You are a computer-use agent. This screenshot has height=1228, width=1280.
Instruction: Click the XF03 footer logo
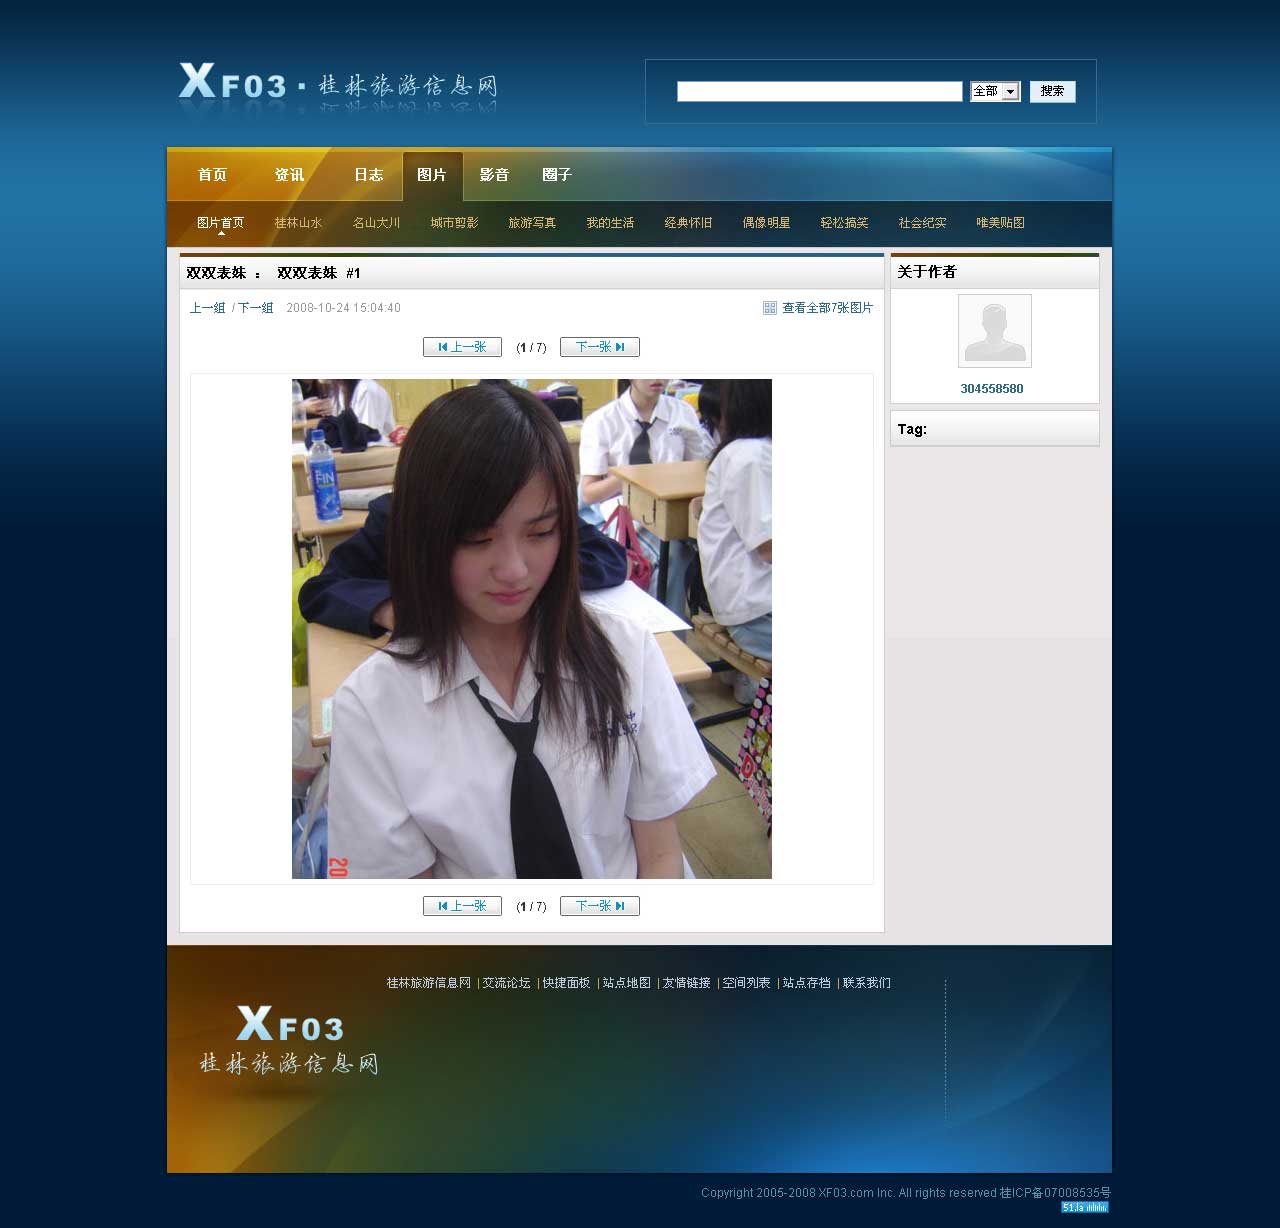[289, 1040]
